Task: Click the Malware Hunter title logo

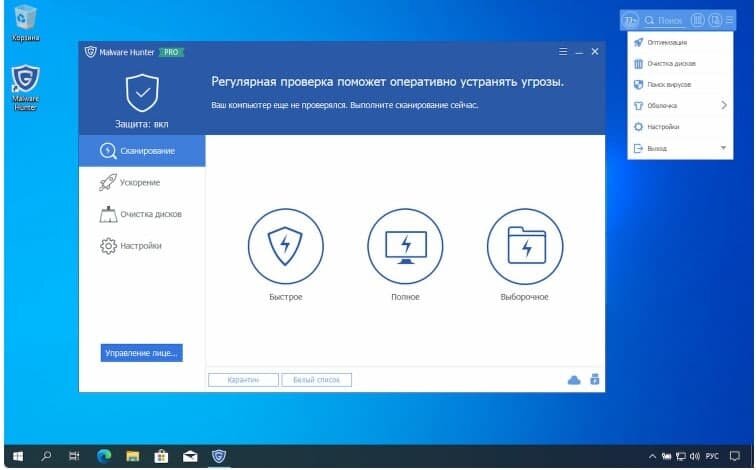Action: point(91,52)
